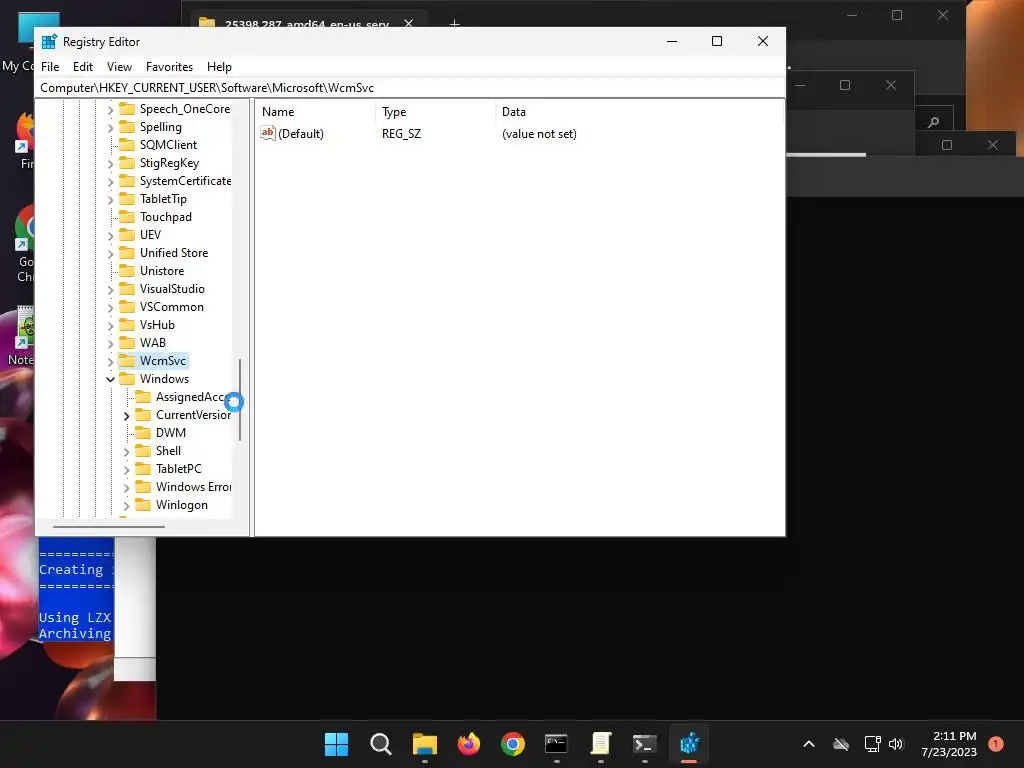Click the Registry Editor taskbar icon
This screenshot has height=768, width=1024.
(689, 744)
